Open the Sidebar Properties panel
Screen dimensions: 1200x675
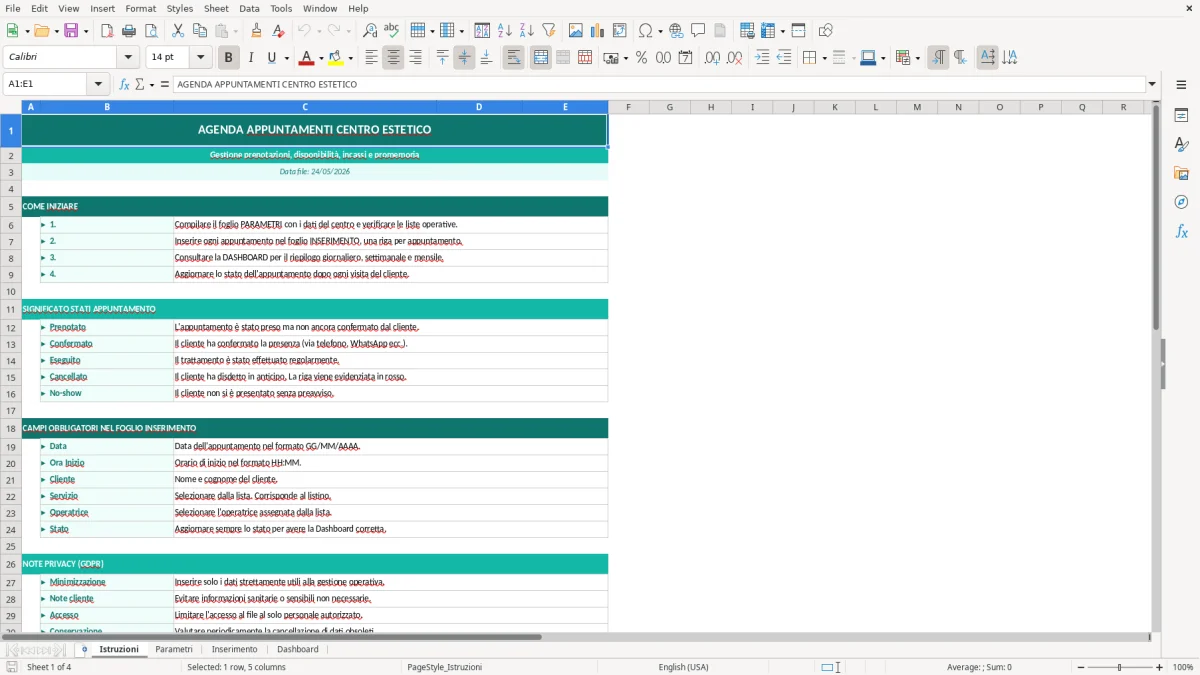(1181, 115)
